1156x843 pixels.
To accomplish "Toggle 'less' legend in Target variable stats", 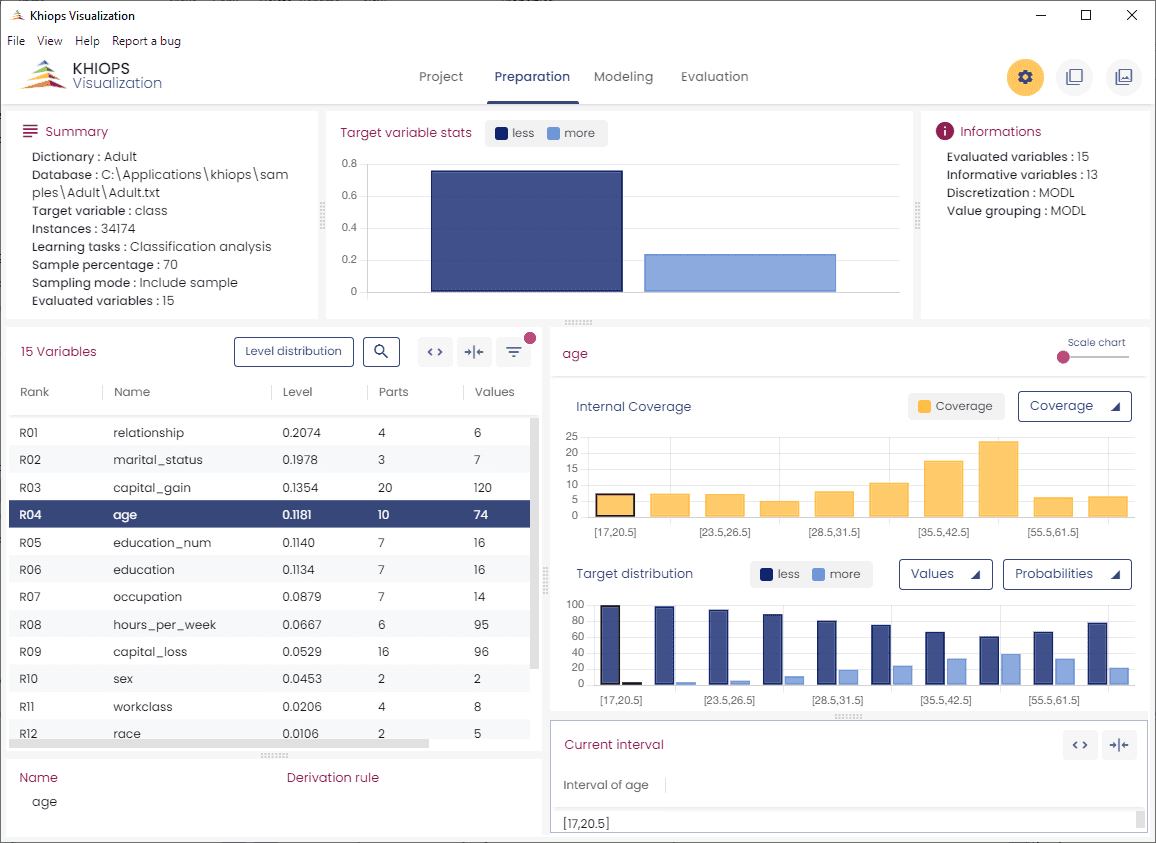I will click(514, 133).
